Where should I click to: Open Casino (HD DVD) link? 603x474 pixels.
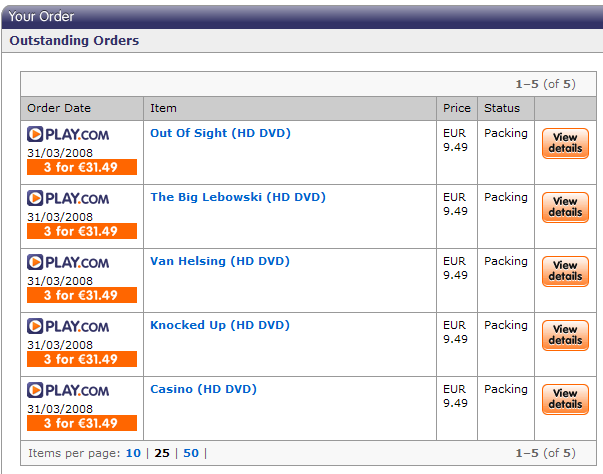[203, 389]
